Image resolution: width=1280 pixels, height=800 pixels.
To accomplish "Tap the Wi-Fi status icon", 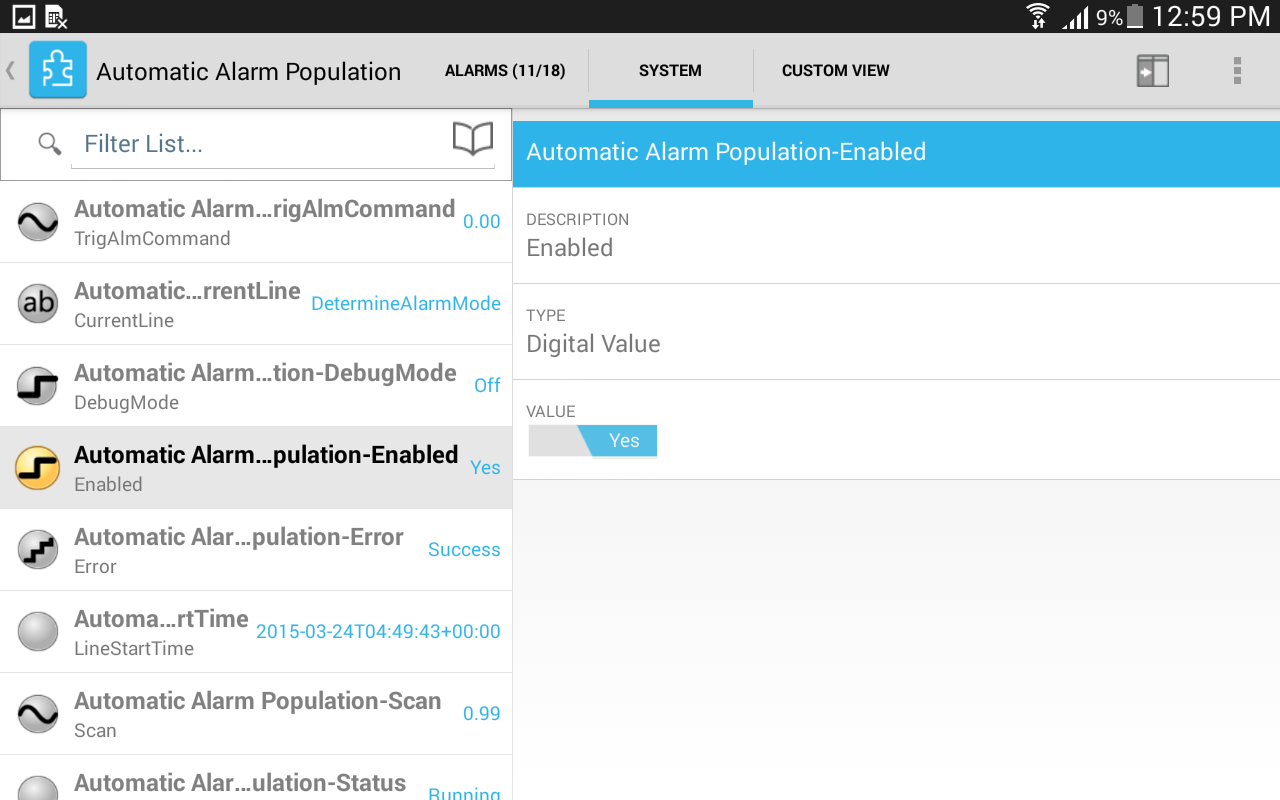I will point(1038,16).
